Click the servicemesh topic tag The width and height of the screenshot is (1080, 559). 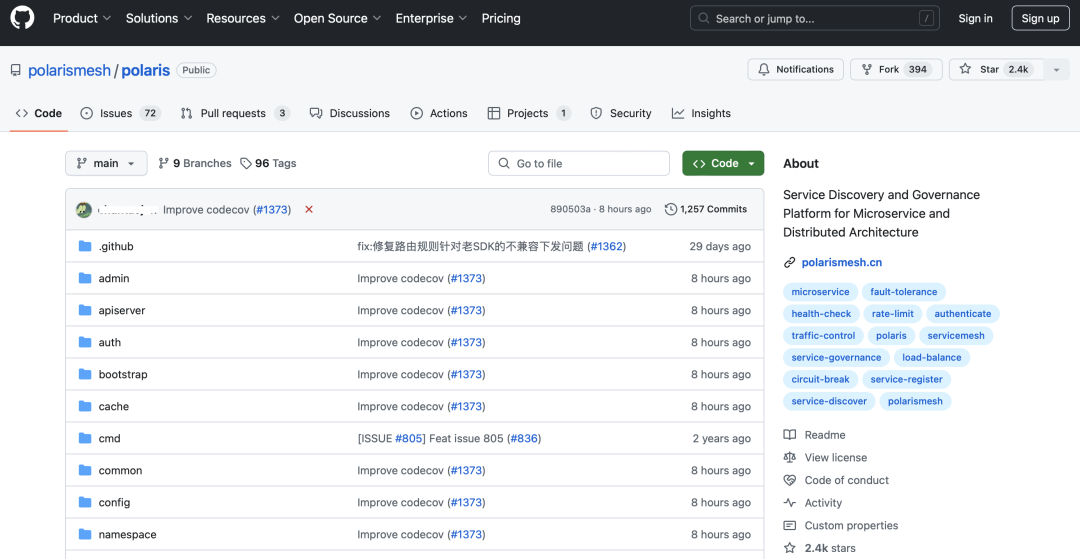tap(956, 336)
